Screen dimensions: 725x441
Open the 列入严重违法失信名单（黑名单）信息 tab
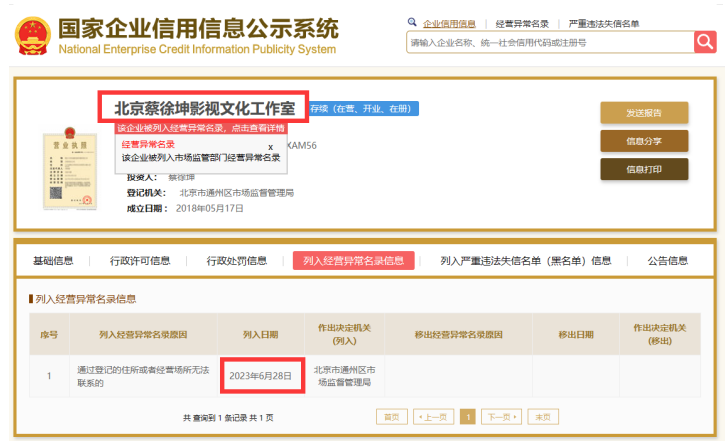(526, 261)
